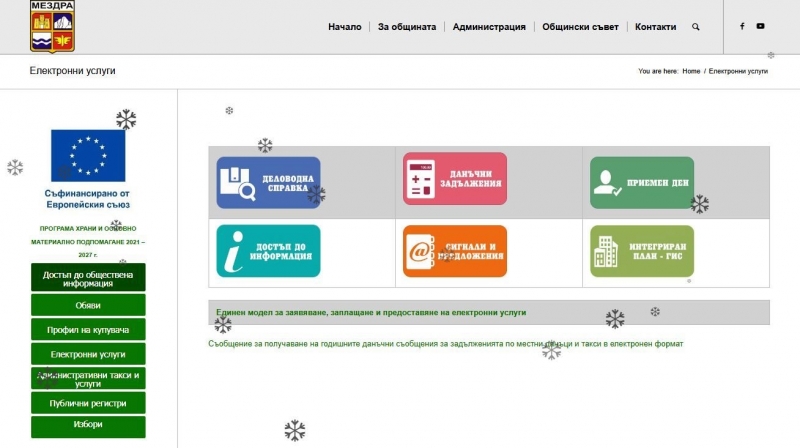Viewport: 800px width, 448px height.
Task: Open the Приемен ден tile
Action: (641, 183)
